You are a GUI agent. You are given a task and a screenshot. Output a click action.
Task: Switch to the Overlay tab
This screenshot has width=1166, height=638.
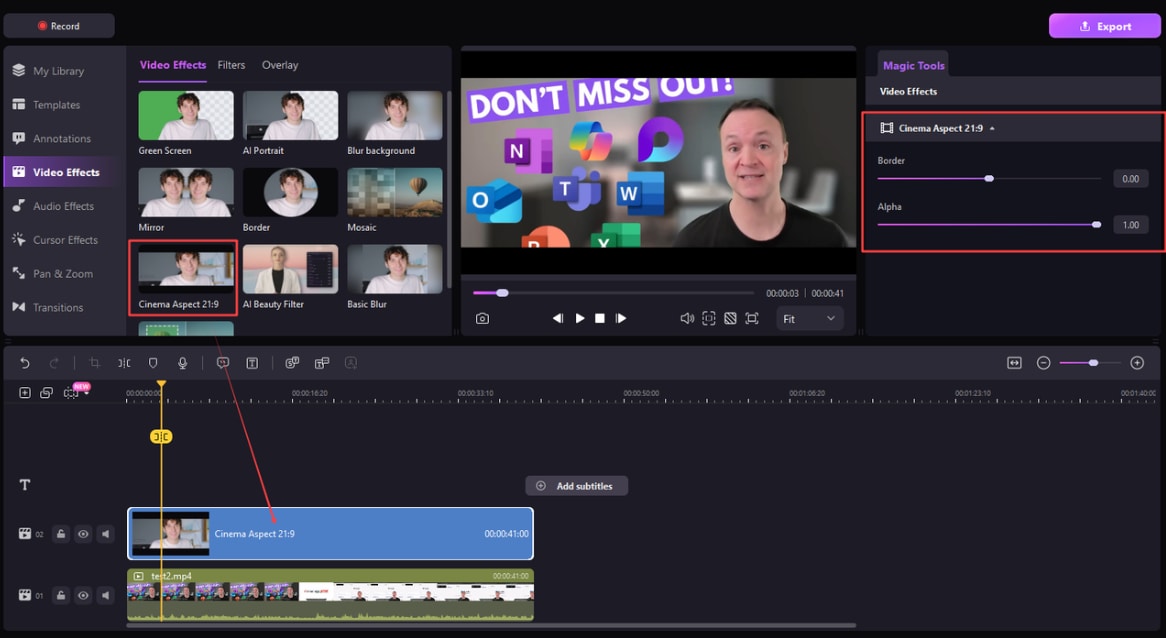[280, 65]
